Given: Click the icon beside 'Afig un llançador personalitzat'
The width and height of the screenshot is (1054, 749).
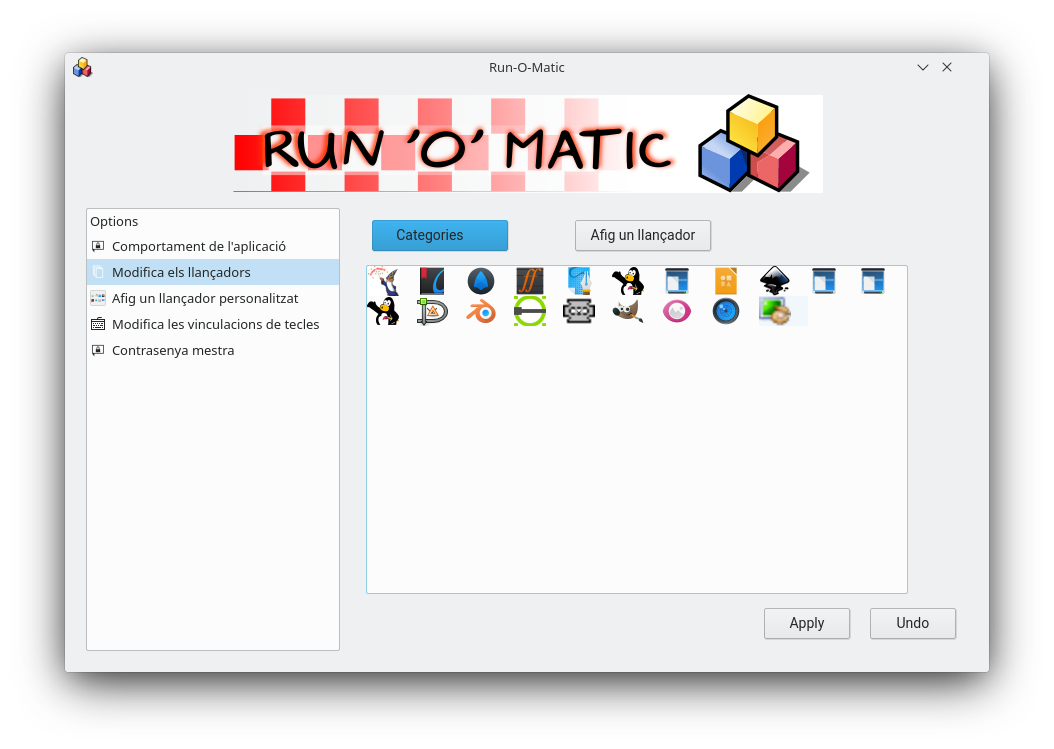Looking at the screenshot, I should (x=98, y=299).
